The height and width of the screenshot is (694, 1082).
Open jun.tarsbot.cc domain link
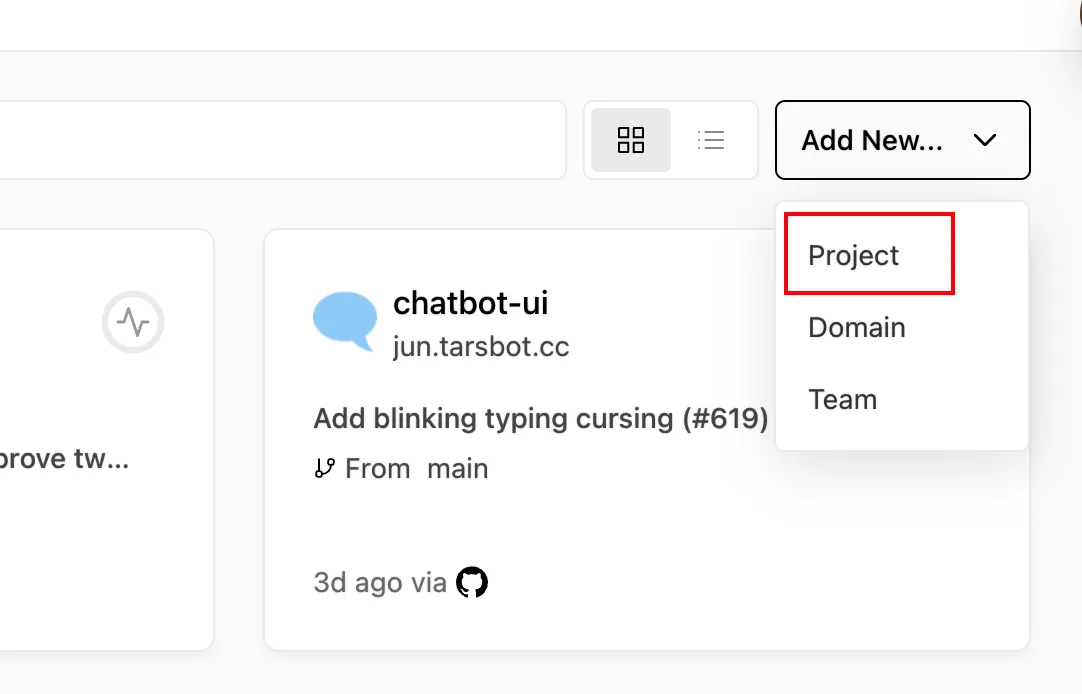[x=481, y=346]
